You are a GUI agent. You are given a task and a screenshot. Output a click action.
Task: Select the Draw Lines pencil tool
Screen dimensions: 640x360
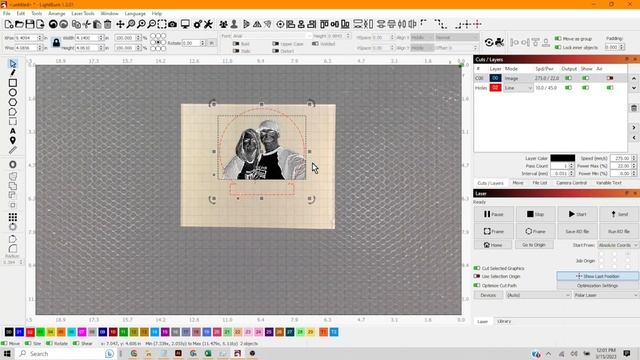pos(13,73)
